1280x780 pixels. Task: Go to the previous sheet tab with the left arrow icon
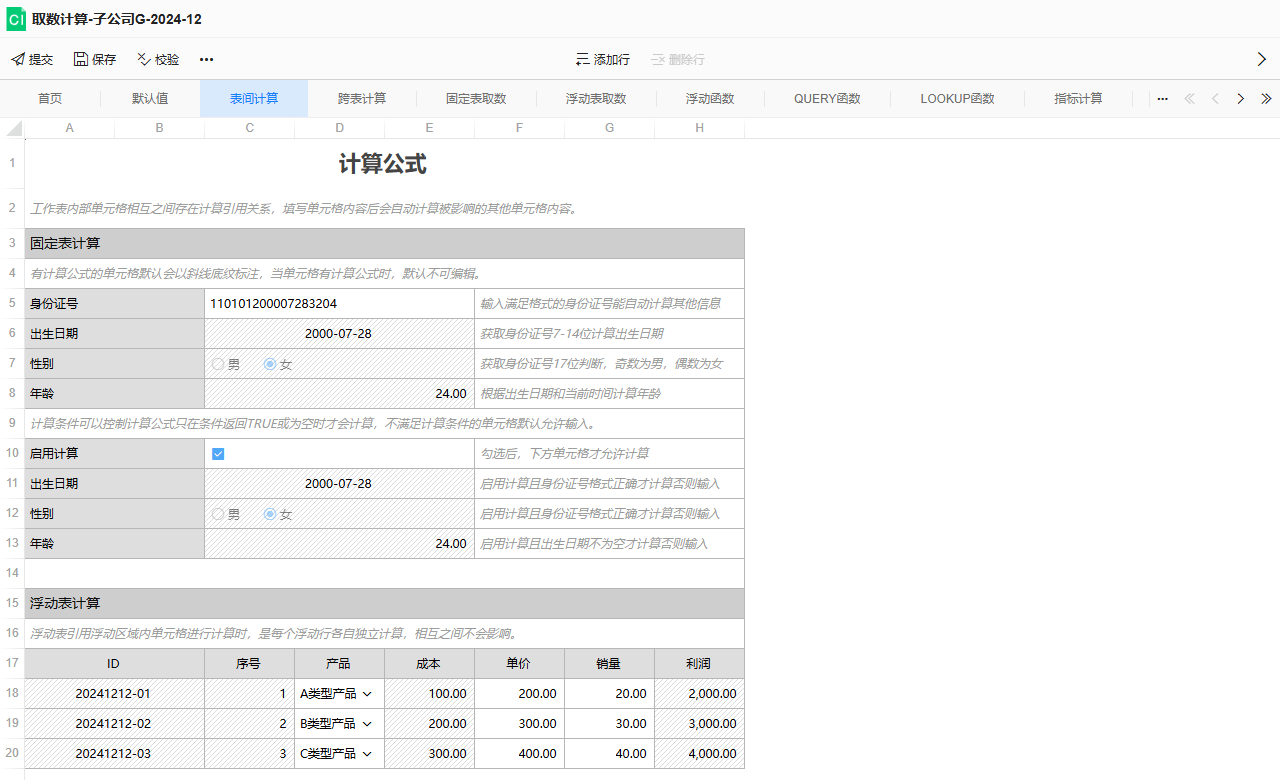[x=1214, y=98]
